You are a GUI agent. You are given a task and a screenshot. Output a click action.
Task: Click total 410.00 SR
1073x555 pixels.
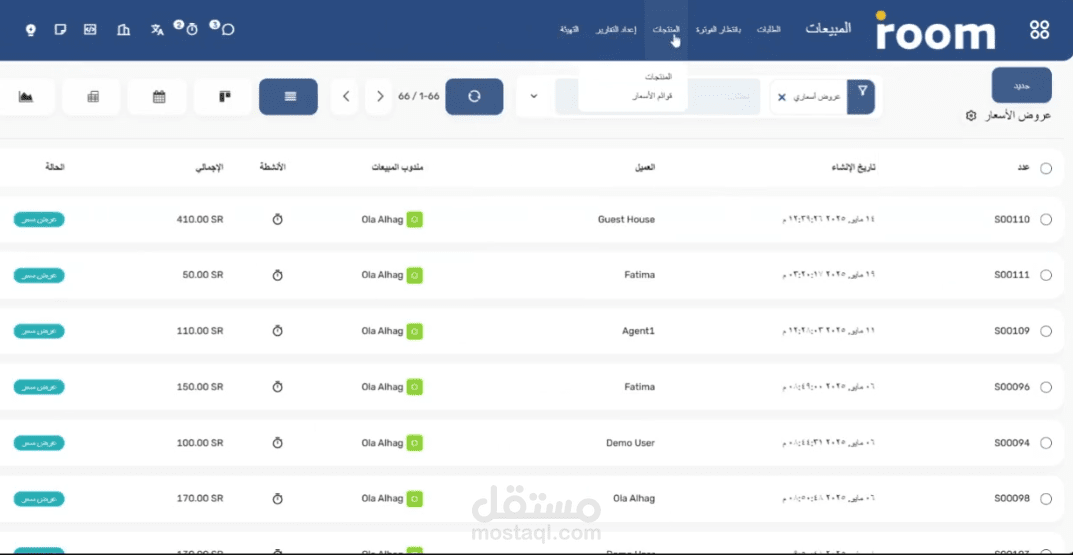pos(200,220)
